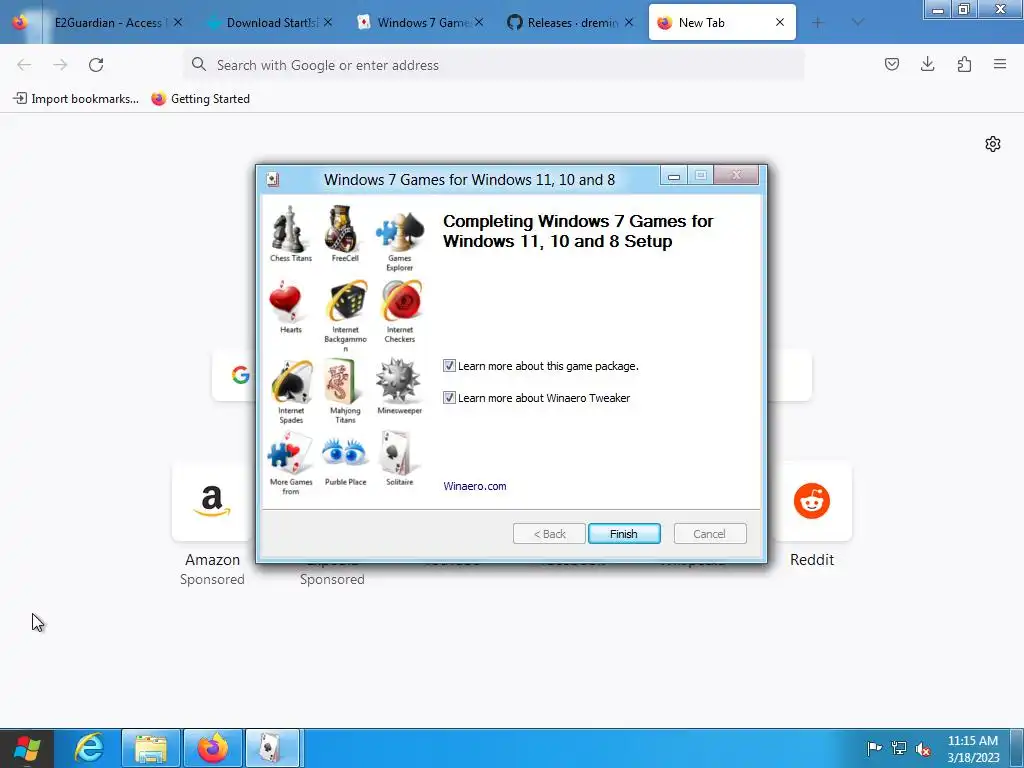
Task: Focus the Search with Google address bar
Action: click(494, 65)
